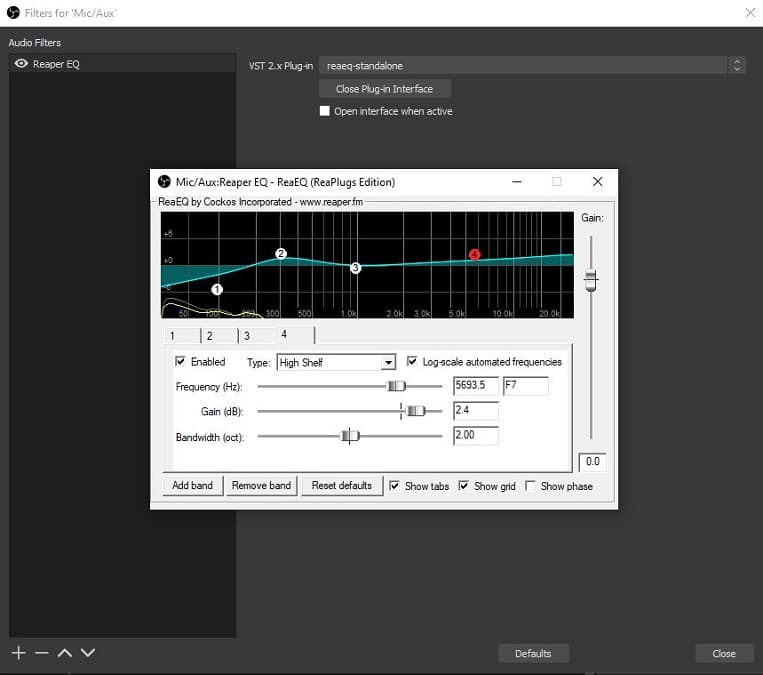Switch to band tab 1
This screenshot has height=675, width=763.
click(182, 336)
